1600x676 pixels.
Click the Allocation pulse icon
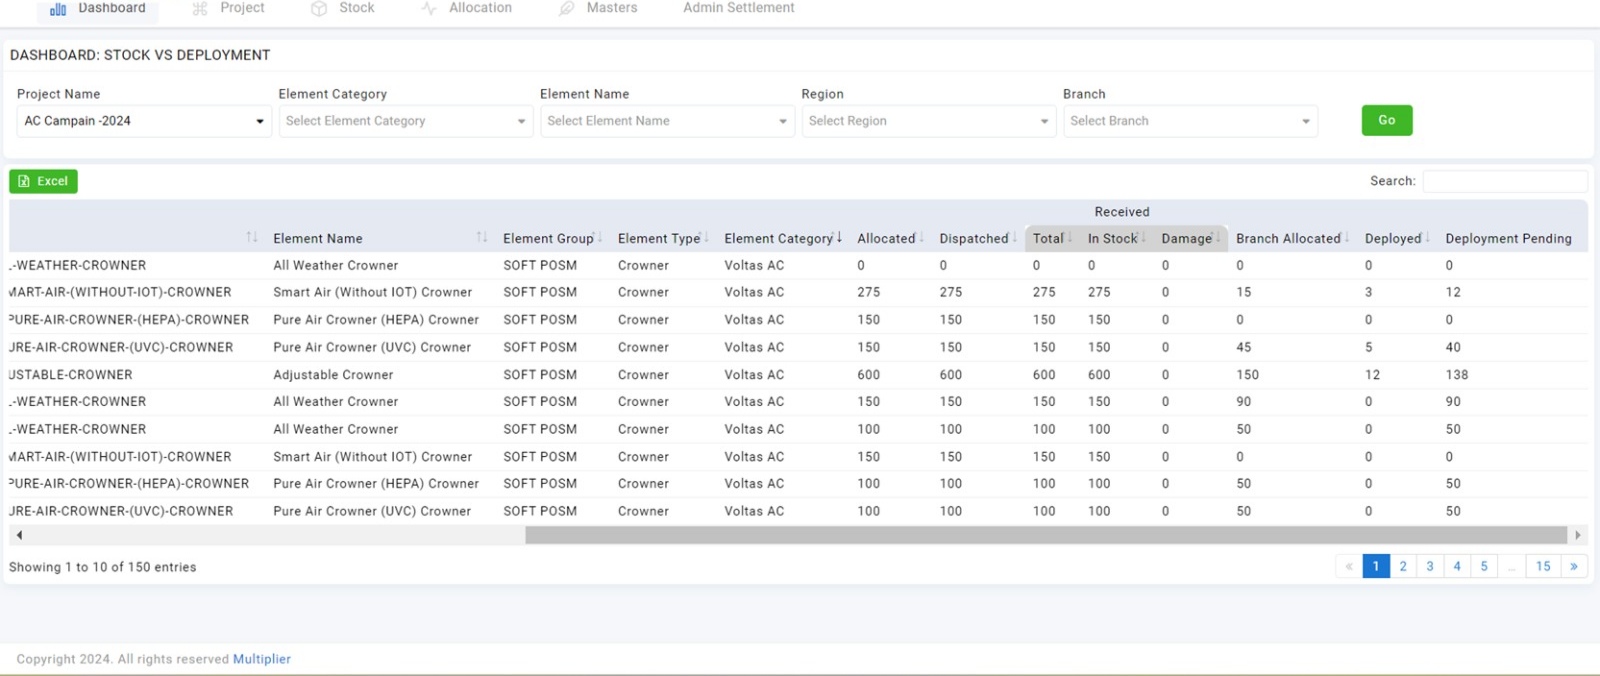coord(429,9)
